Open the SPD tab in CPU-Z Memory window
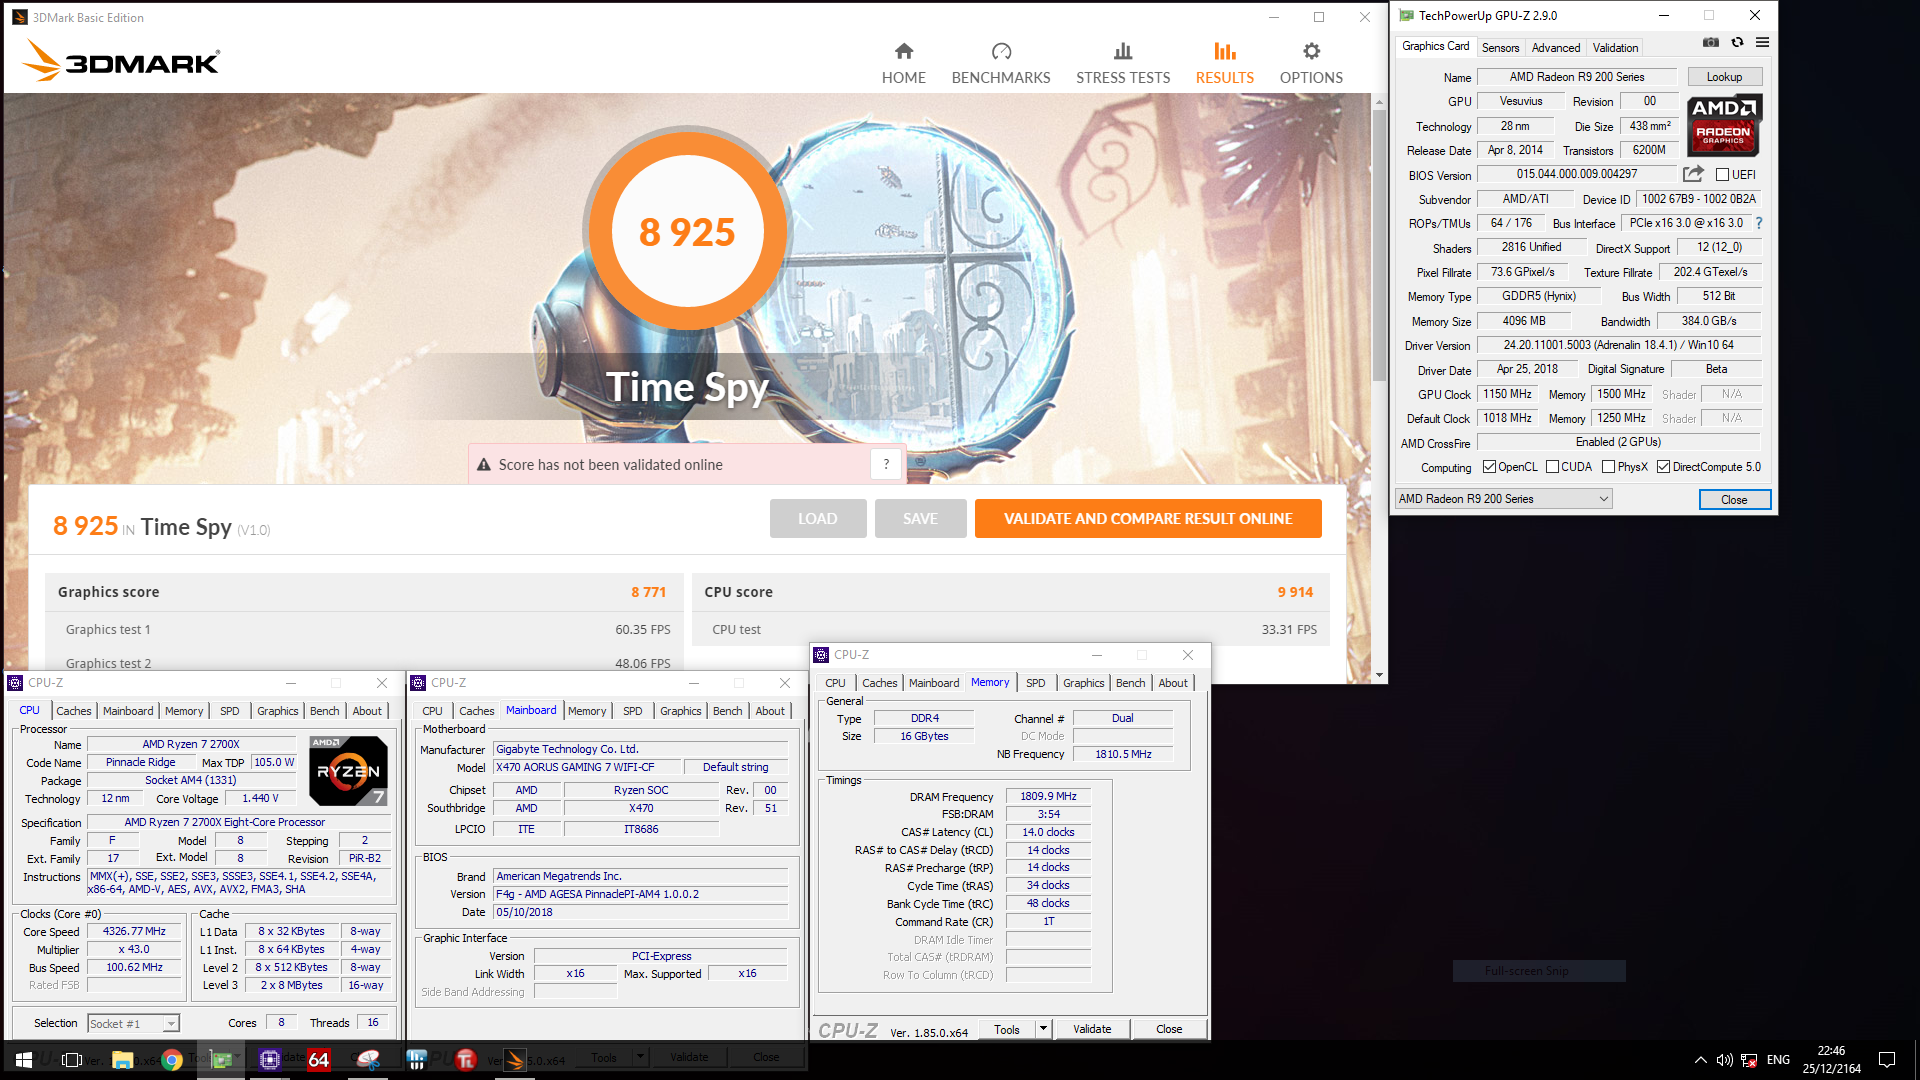This screenshot has height=1080, width=1920. pos(1035,683)
